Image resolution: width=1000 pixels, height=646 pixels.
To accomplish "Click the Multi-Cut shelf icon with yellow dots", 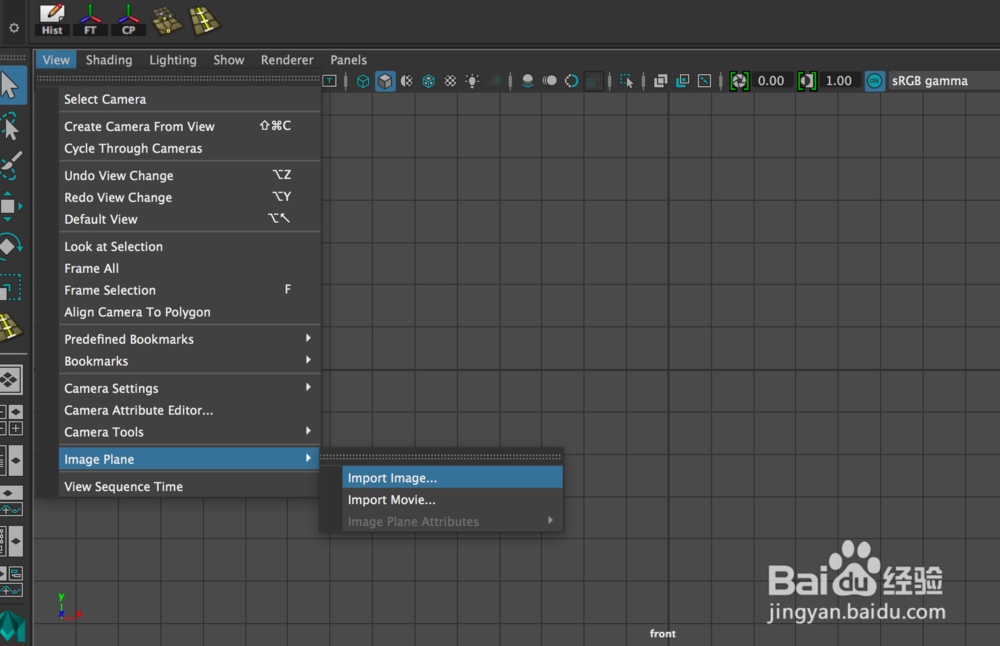I will click(167, 20).
